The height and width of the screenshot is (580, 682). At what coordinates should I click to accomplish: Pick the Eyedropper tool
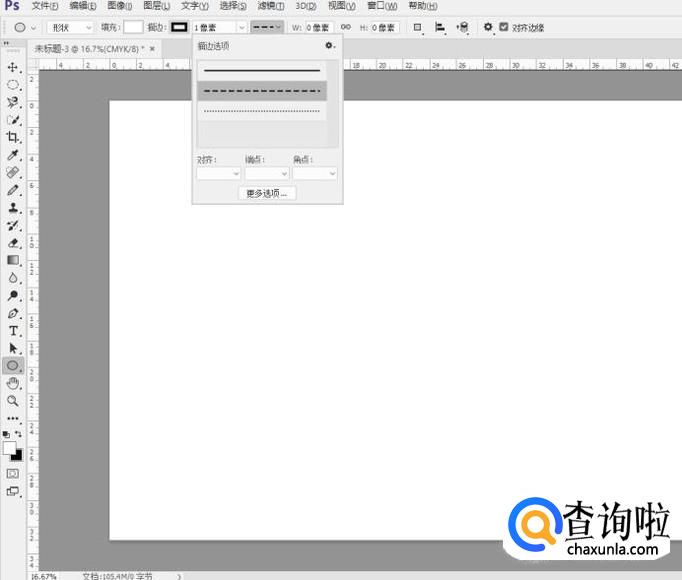[13, 155]
